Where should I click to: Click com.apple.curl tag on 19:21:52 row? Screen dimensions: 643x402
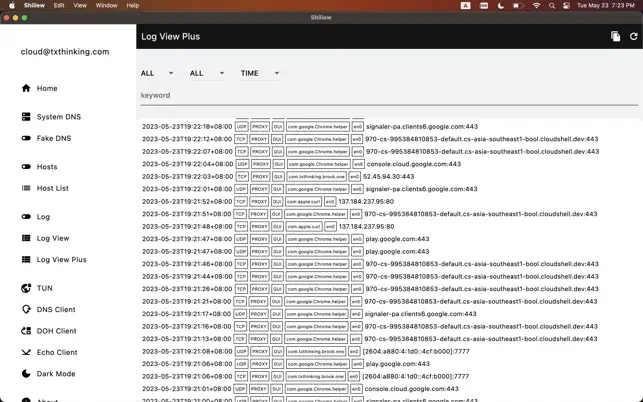(x=303, y=201)
